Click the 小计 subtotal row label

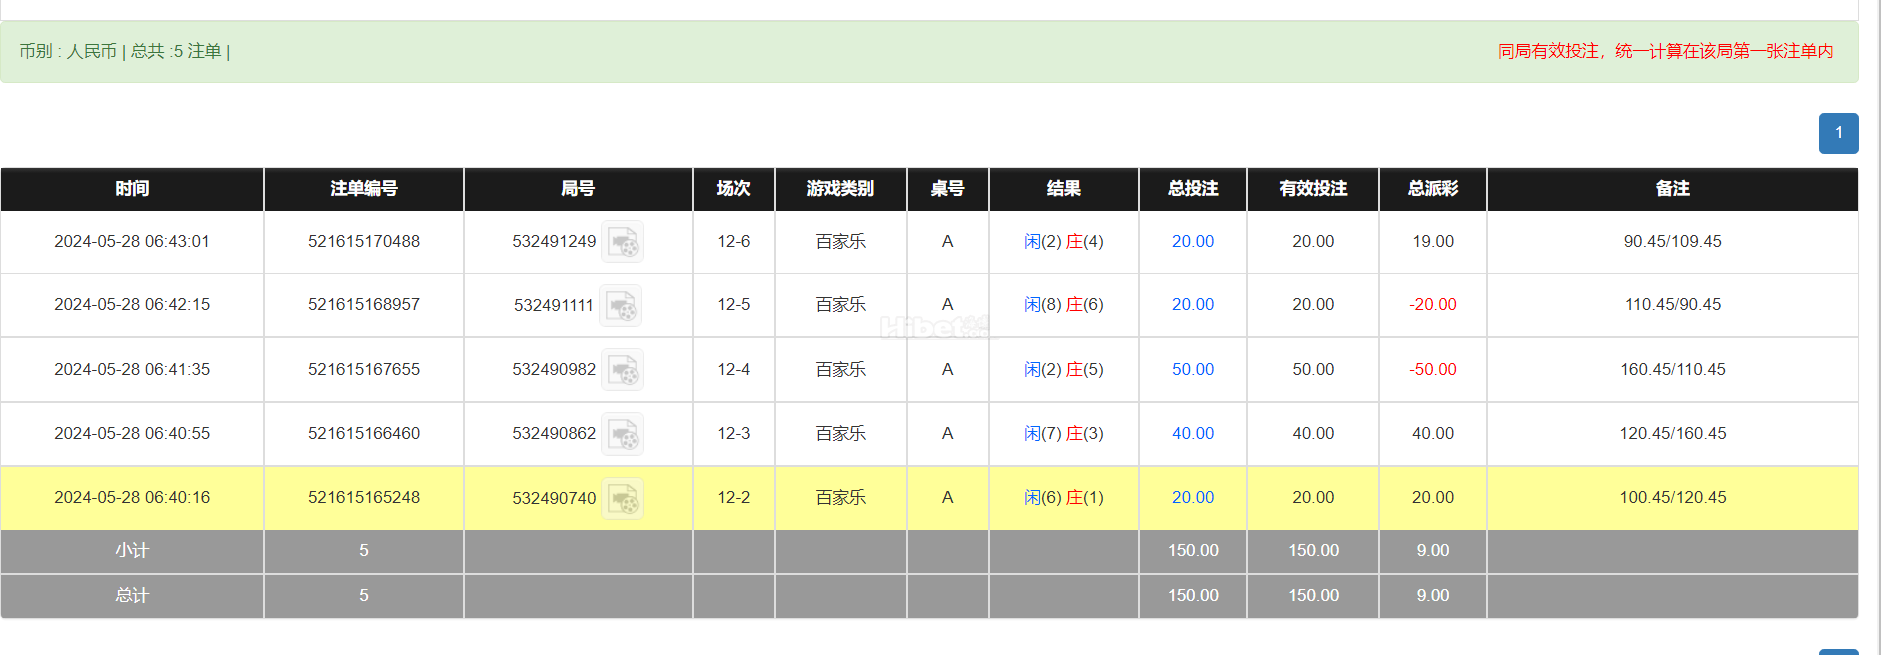[x=132, y=551]
